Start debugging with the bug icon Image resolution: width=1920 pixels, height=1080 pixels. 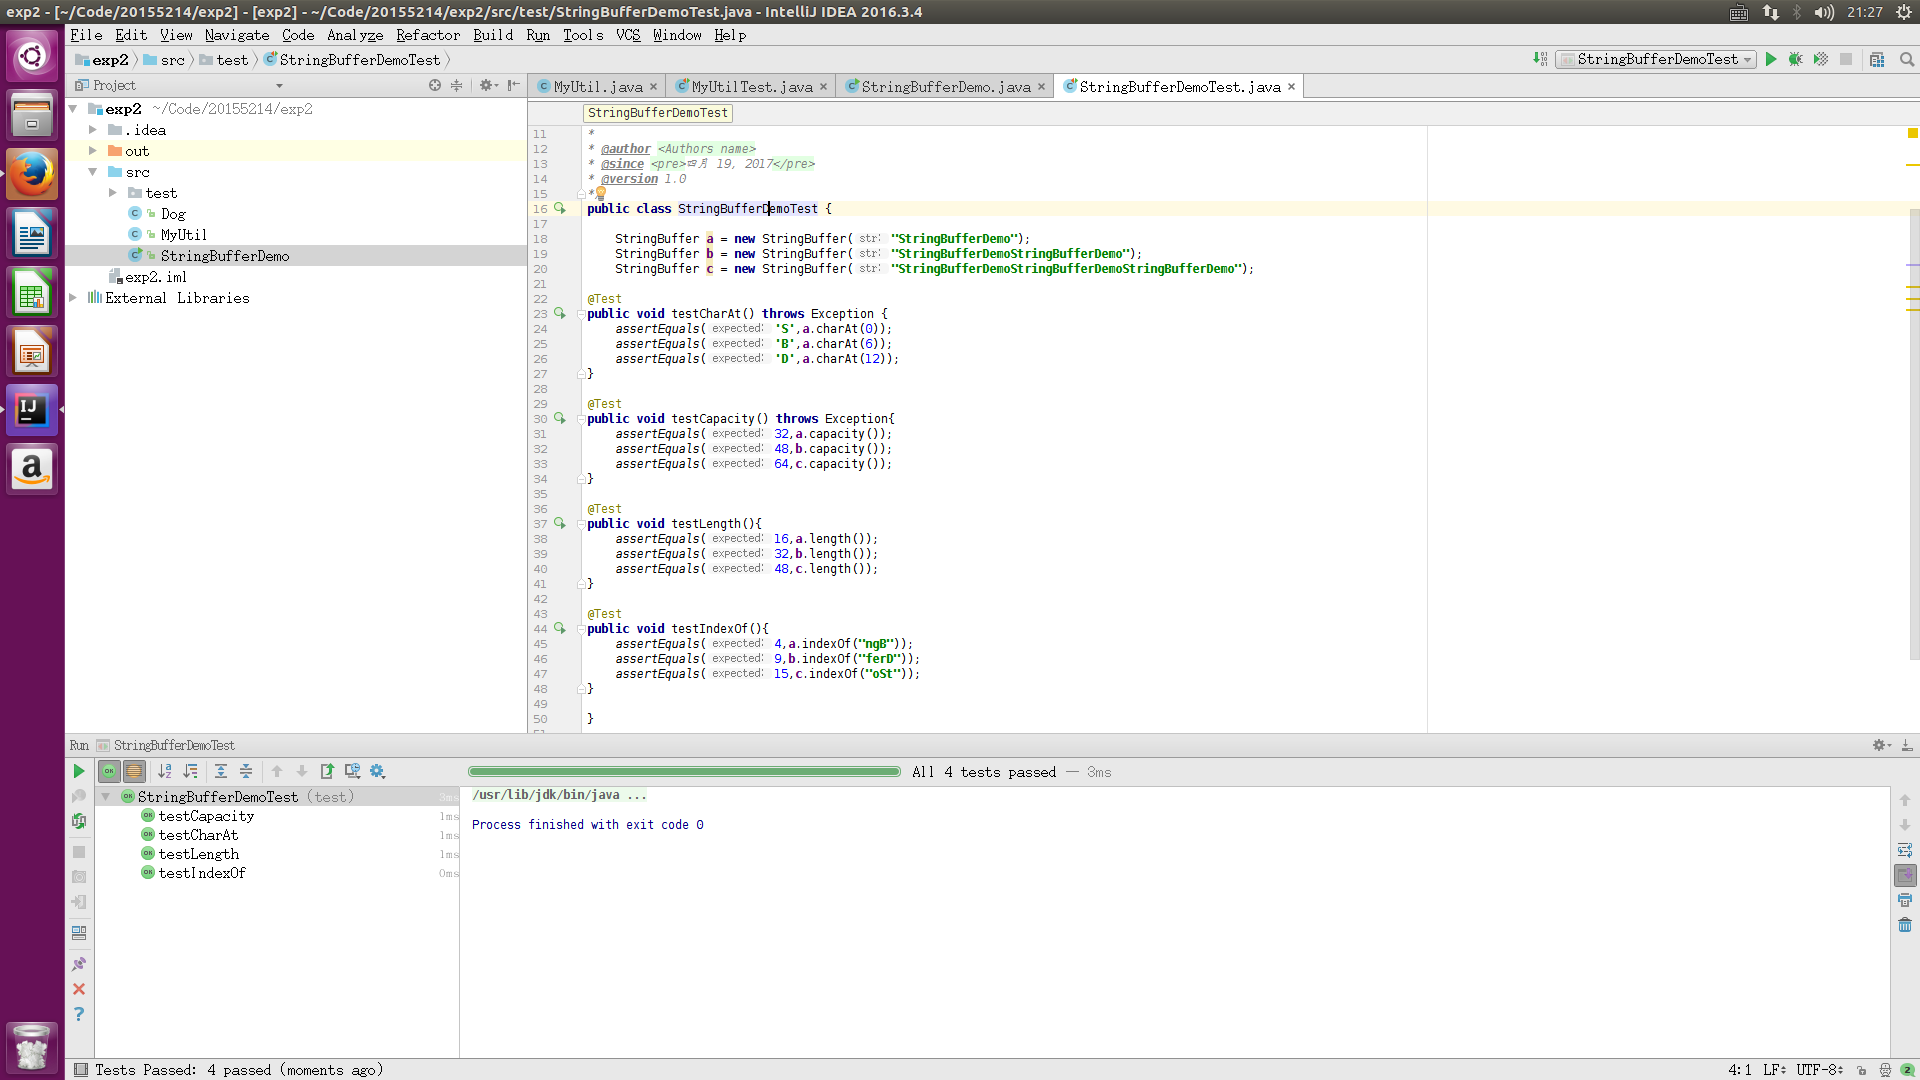1796,59
